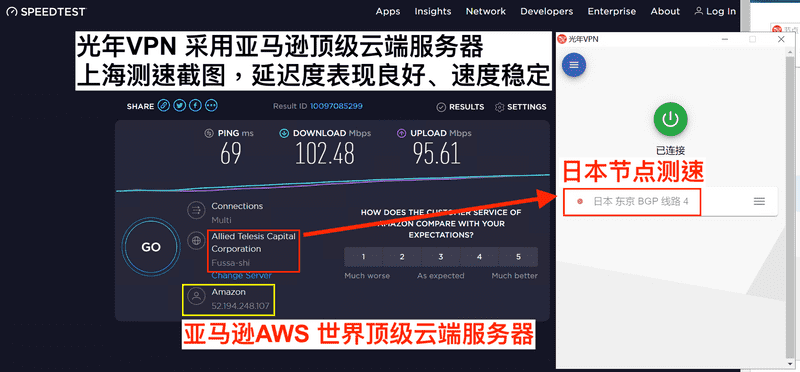Rate customer service as 1
800x372 pixels.
363,257
